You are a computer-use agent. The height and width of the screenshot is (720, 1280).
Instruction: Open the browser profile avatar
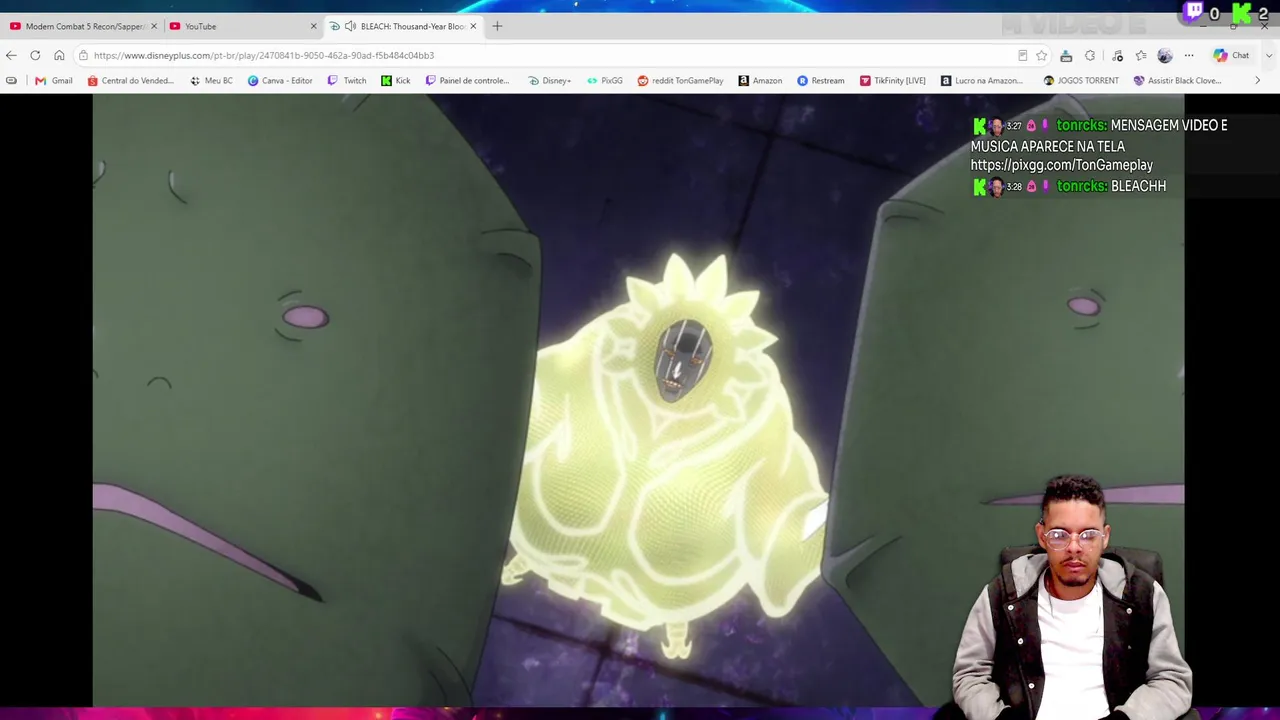pyautogui.click(x=1165, y=55)
